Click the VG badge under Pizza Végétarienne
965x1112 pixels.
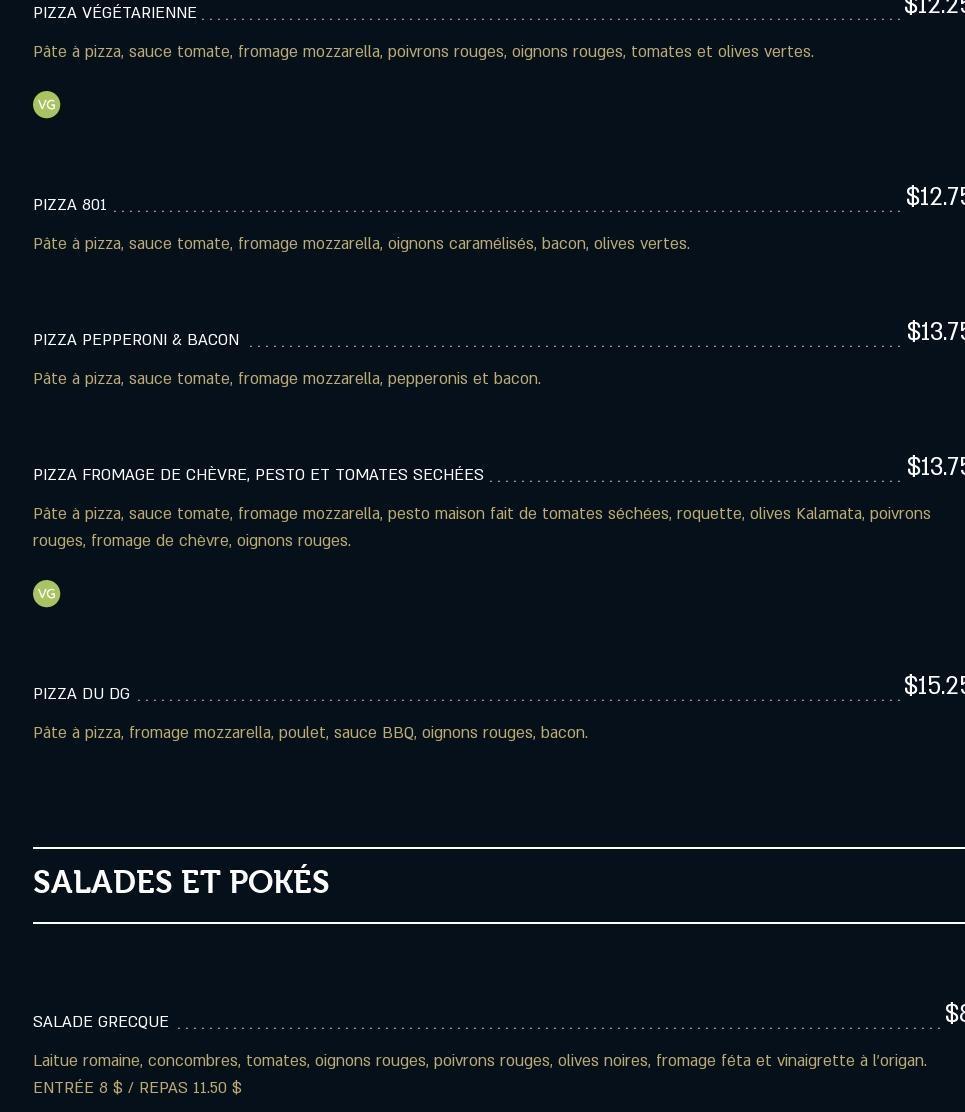click(x=47, y=105)
